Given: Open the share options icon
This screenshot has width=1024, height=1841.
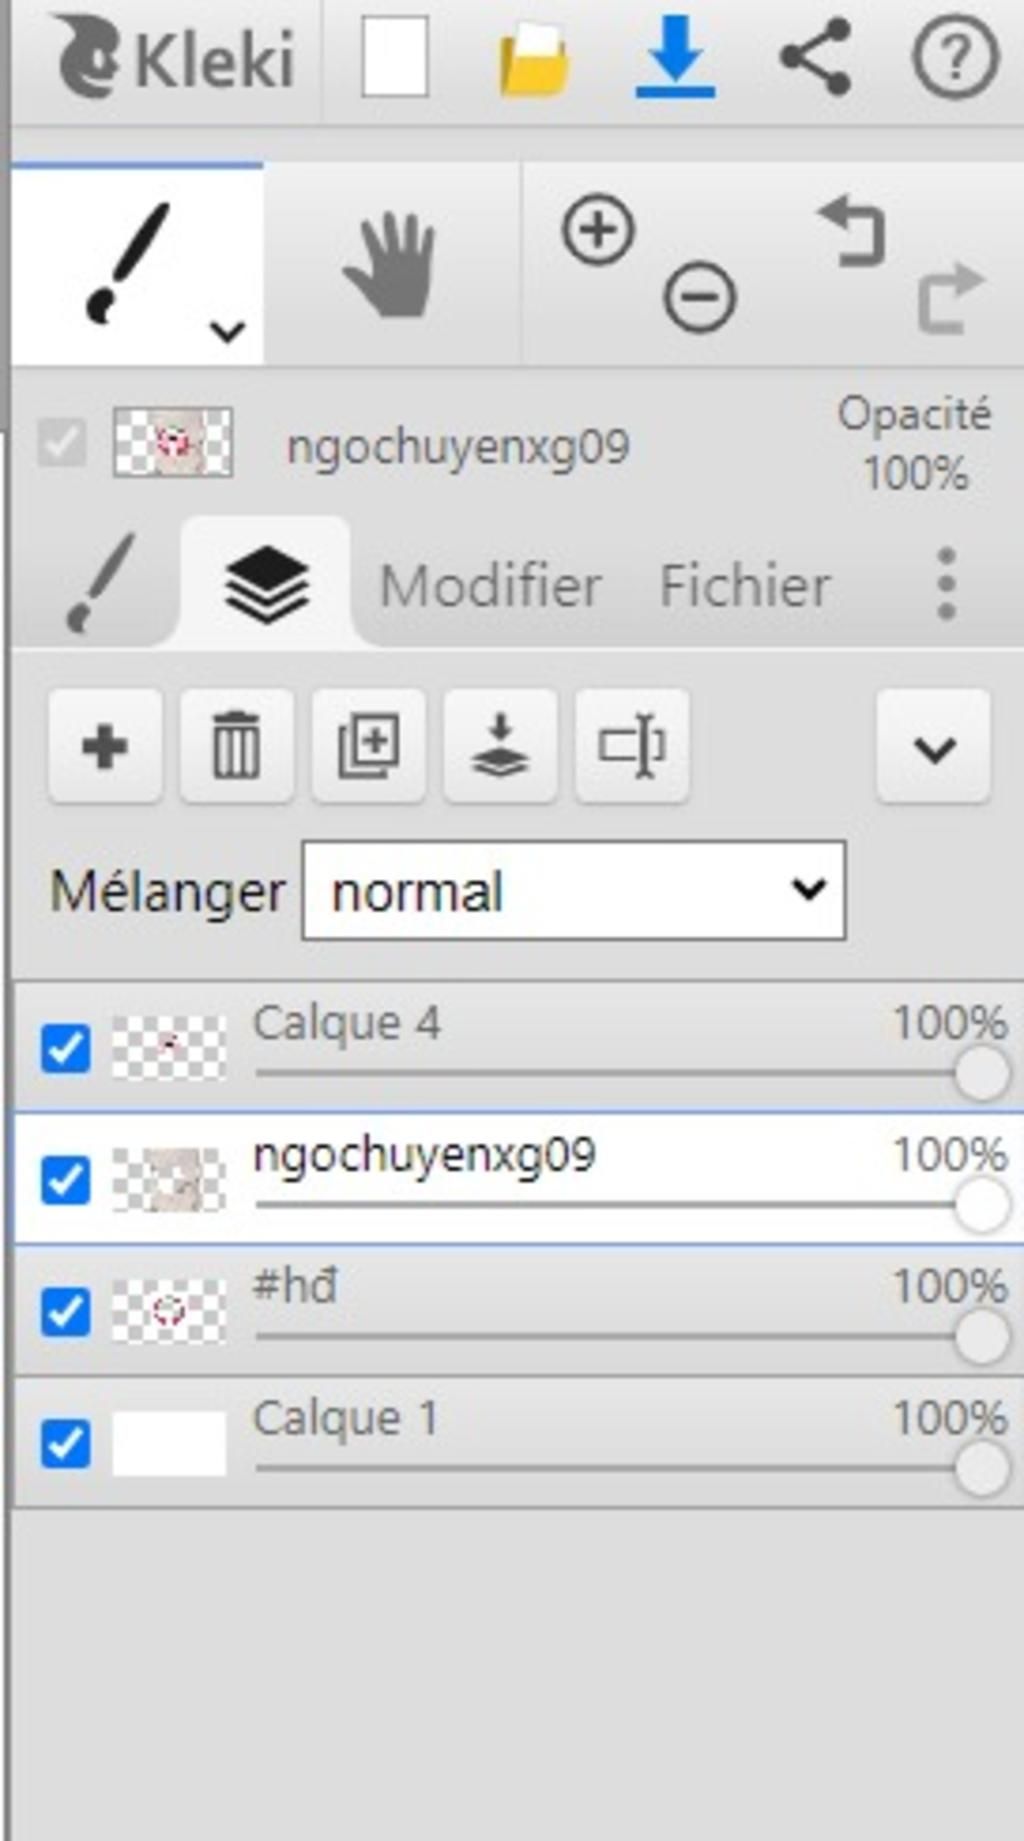Looking at the screenshot, I should coord(816,57).
